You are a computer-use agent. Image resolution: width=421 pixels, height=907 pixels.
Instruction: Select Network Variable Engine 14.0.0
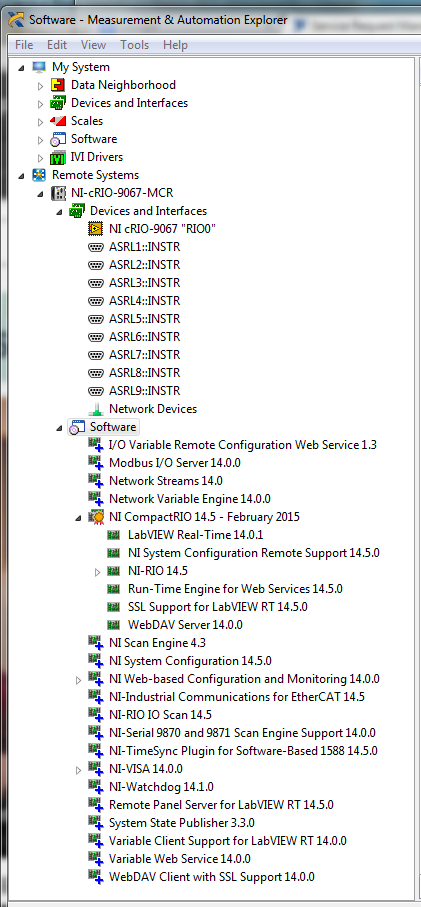[x=190, y=499]
